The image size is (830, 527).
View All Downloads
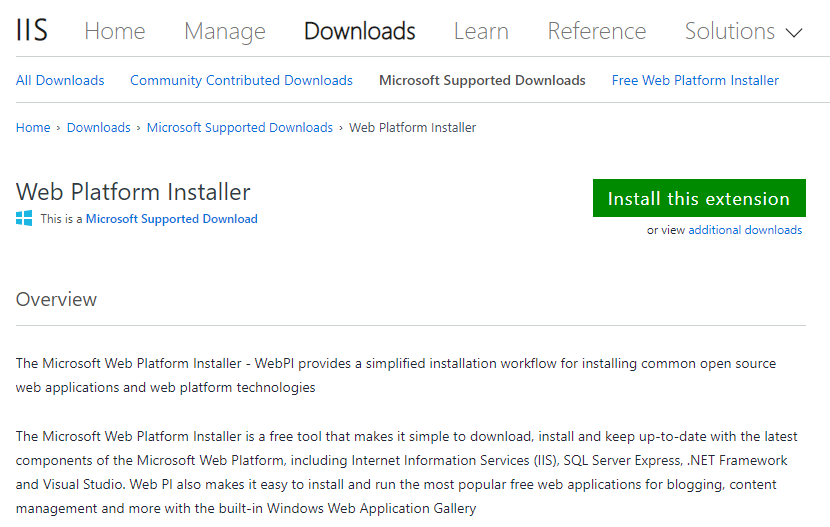click(x=60, y=80)
